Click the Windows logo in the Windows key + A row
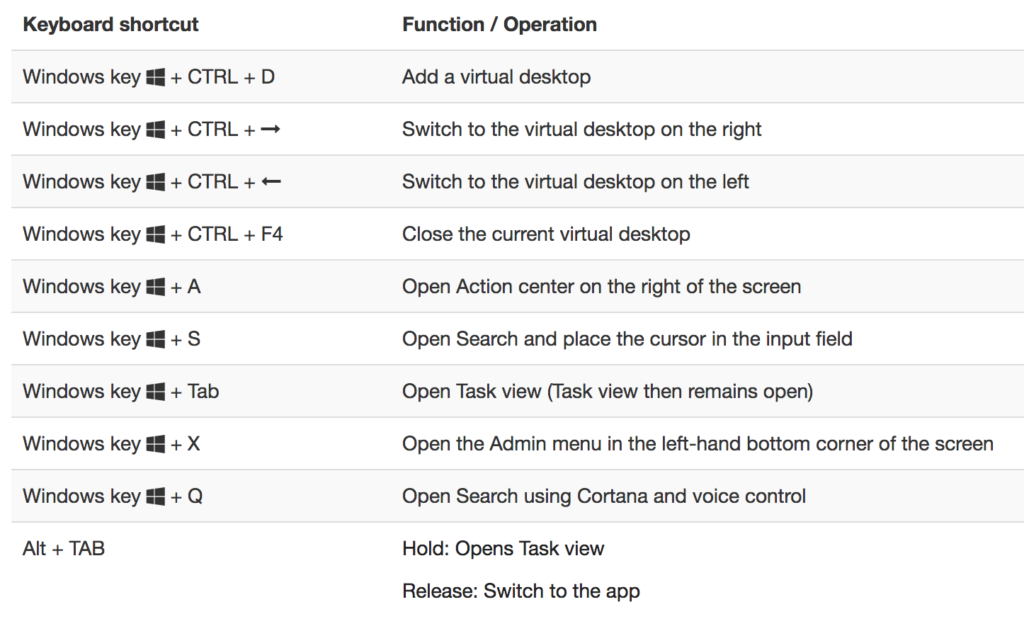Screen dimensions: 1024x619 click(155, 287)
